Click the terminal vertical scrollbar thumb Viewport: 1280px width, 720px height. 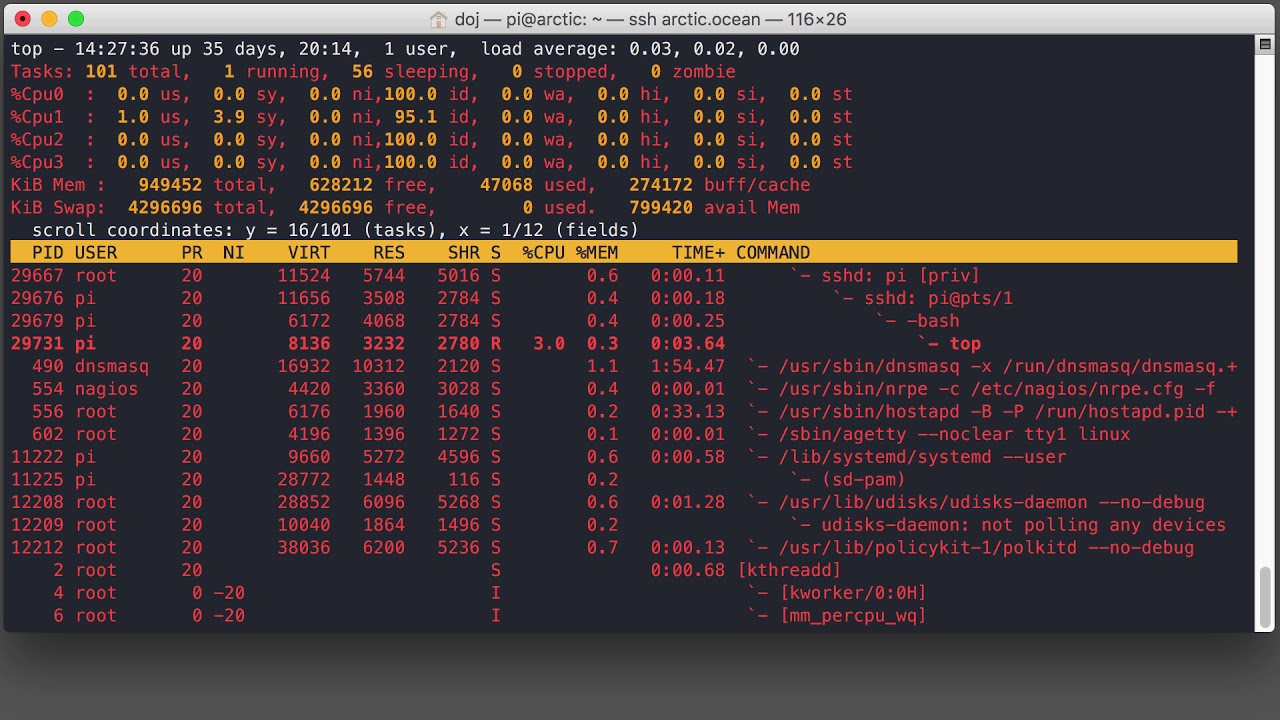1267,597
